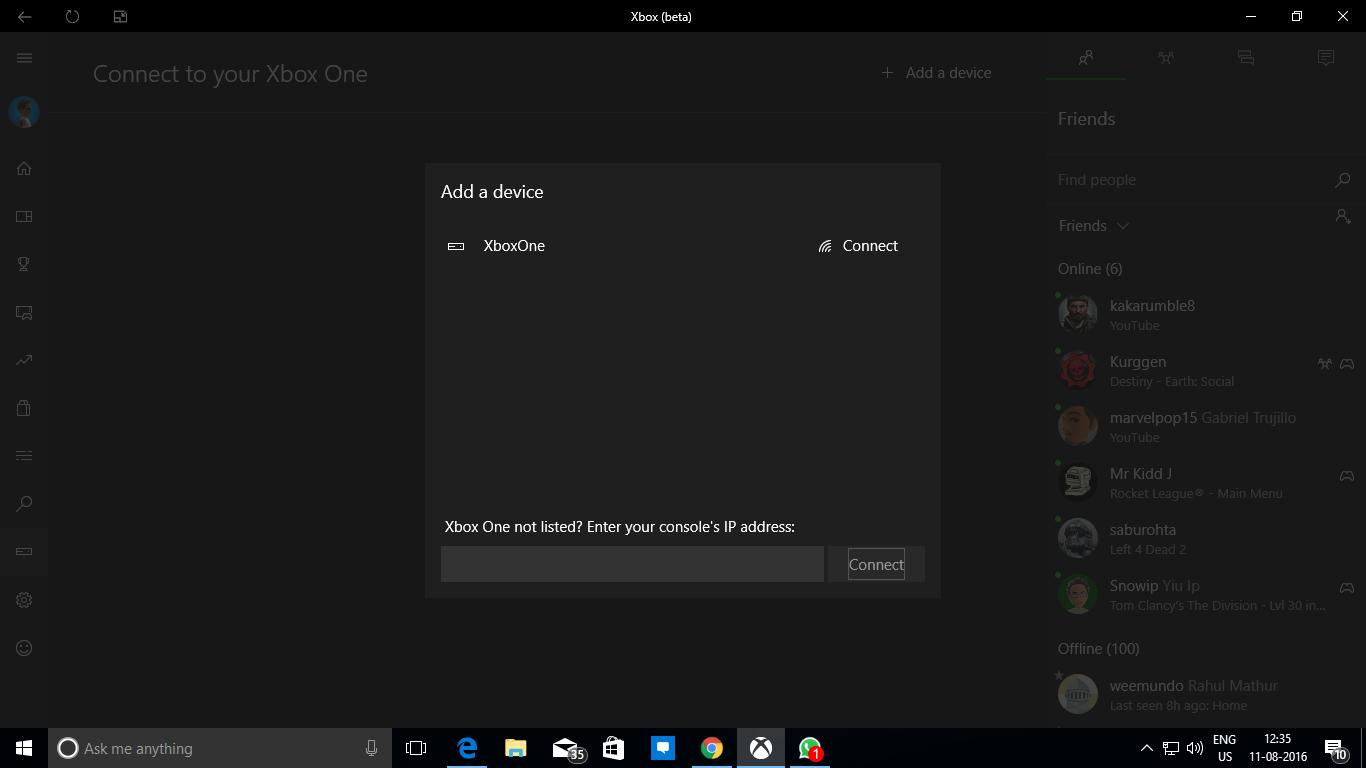Viewport: 1366px width, 768px height.
Task: Click the snap view icon in title bar
Action: [120, 16]
